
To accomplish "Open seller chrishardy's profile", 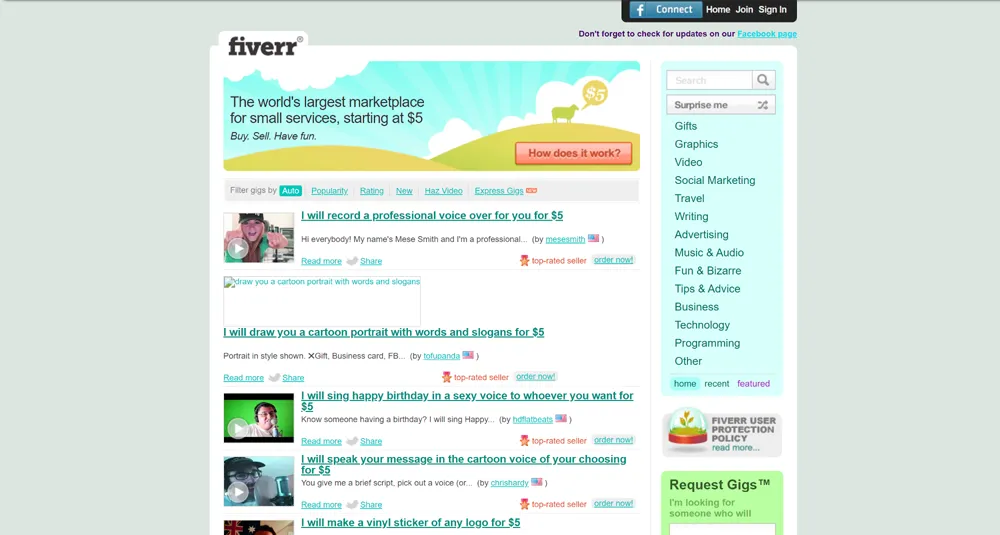I will coord(509,483).
